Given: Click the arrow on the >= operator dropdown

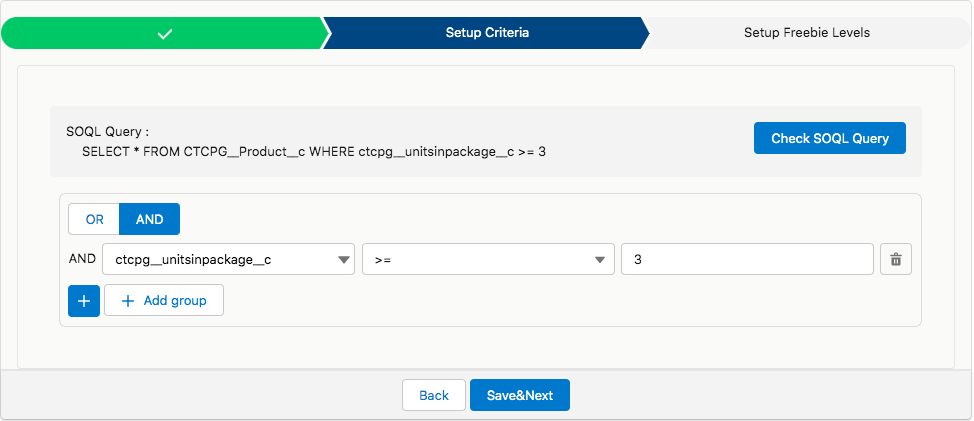Looking at the screenshot, I should pyautogui.click(x=601, y=260).
